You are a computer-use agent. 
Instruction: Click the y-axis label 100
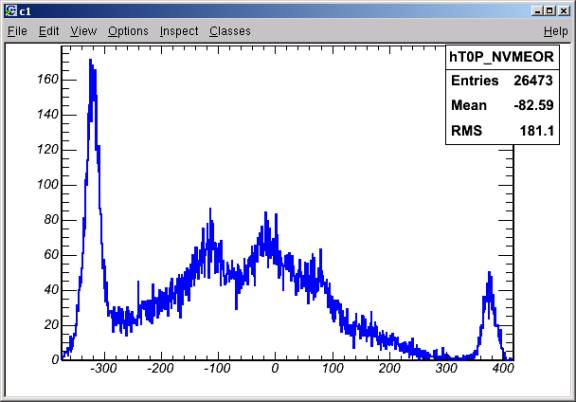pos(48,184)
